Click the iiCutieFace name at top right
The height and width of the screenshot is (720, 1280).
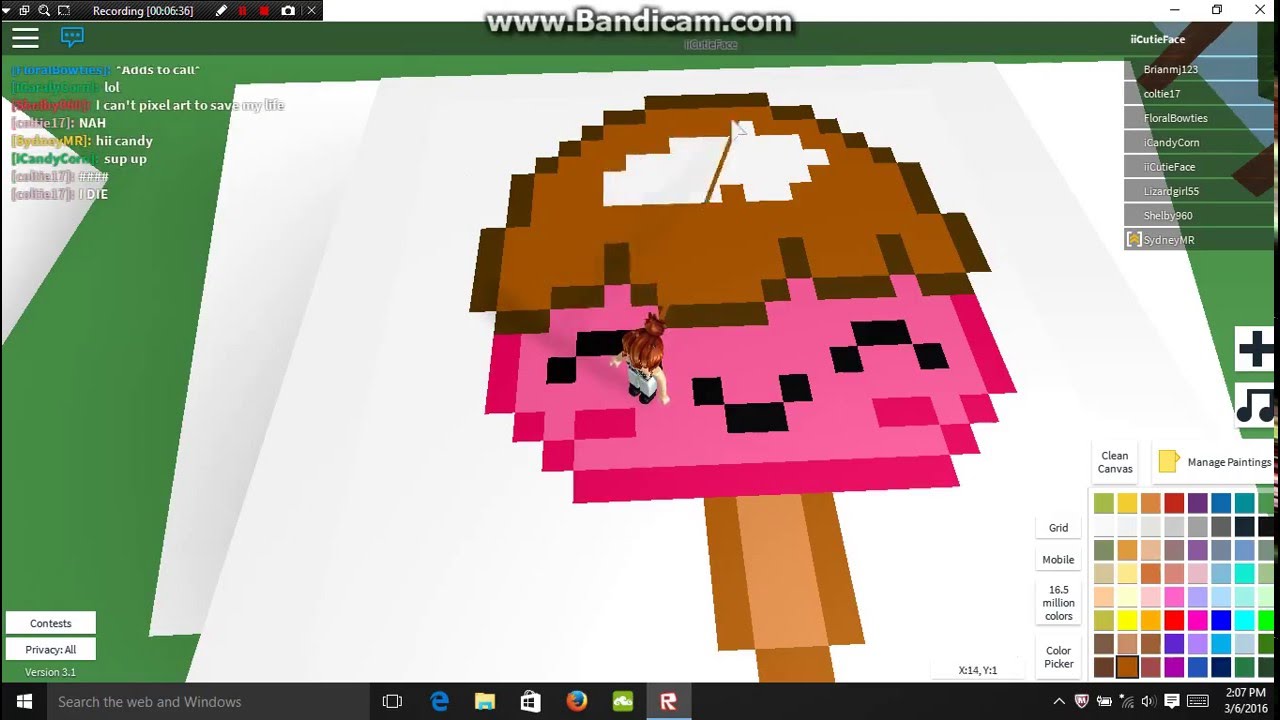[x=1157, y=39]
